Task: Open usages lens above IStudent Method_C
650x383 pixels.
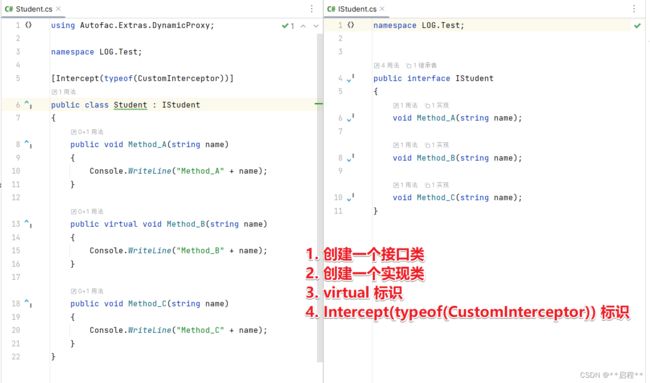Action: click(405, 185)
